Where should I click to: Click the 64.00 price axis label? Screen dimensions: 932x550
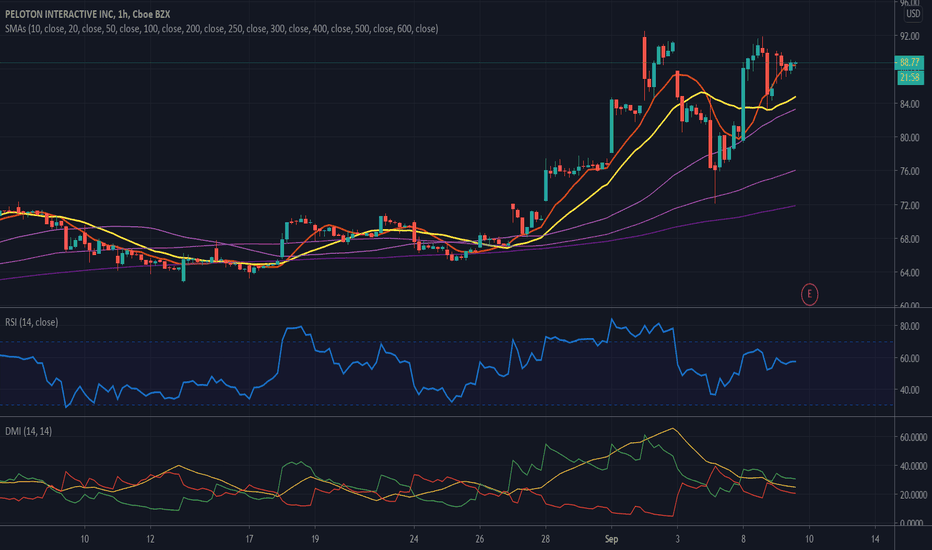(x=909, y=273)
